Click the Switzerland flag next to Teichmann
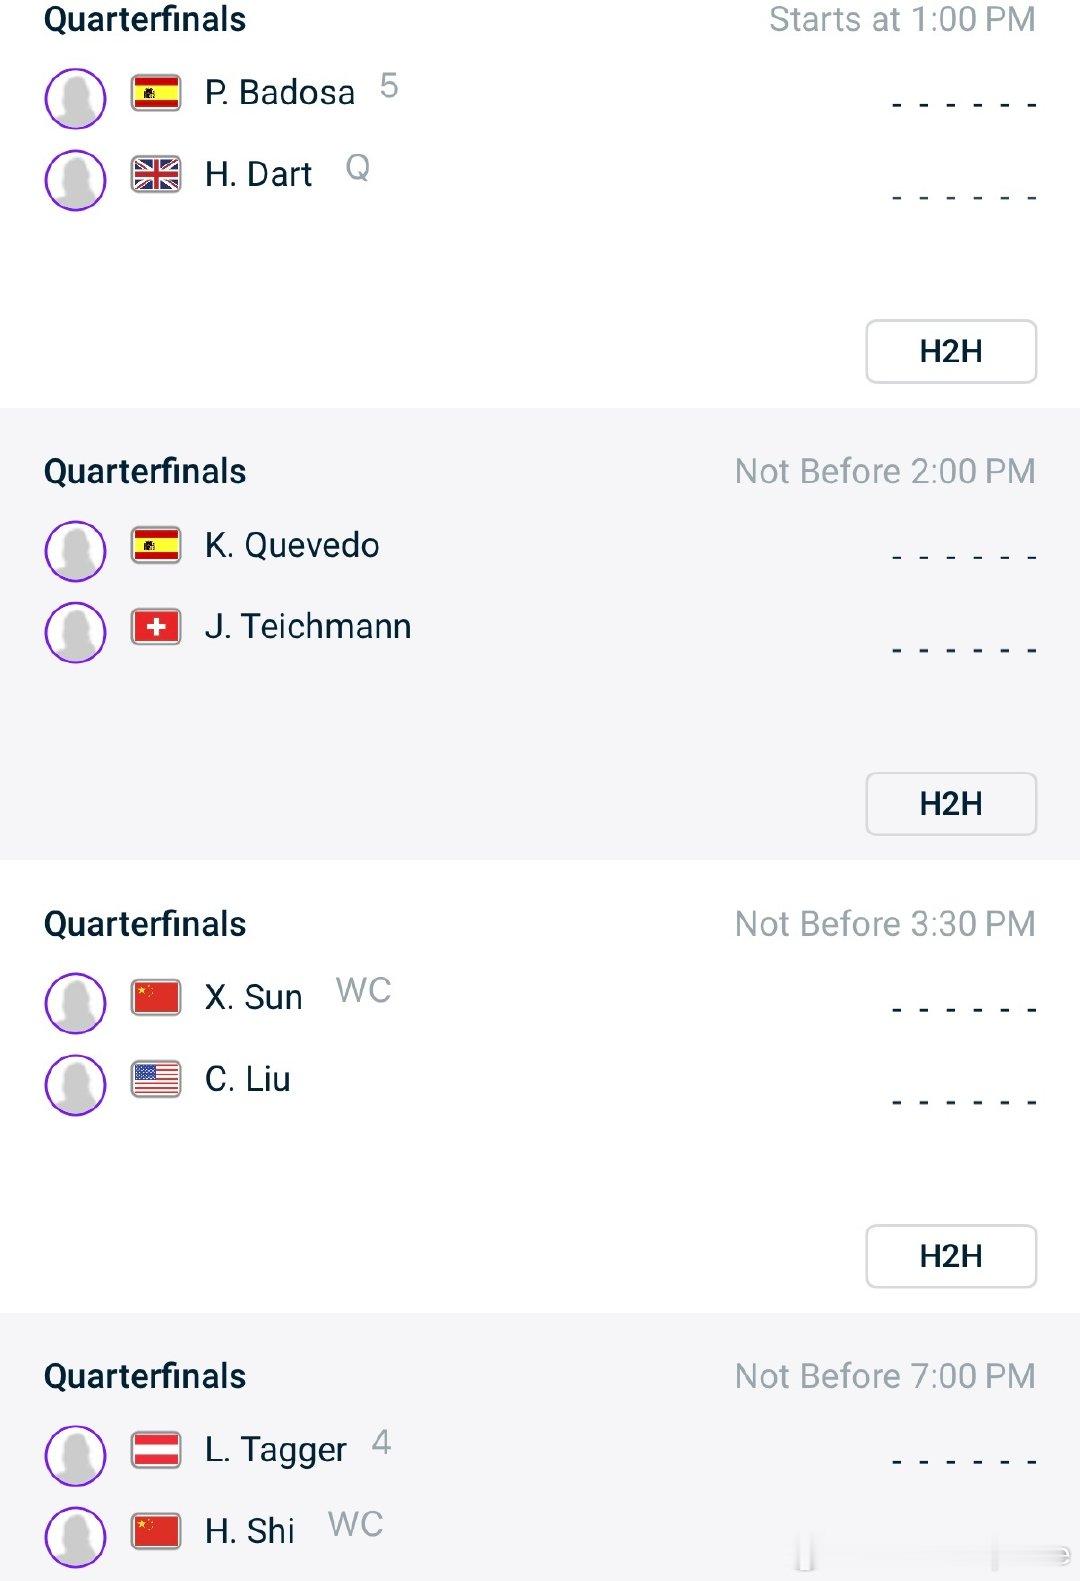1080x1581 pixels. [156, 627]
